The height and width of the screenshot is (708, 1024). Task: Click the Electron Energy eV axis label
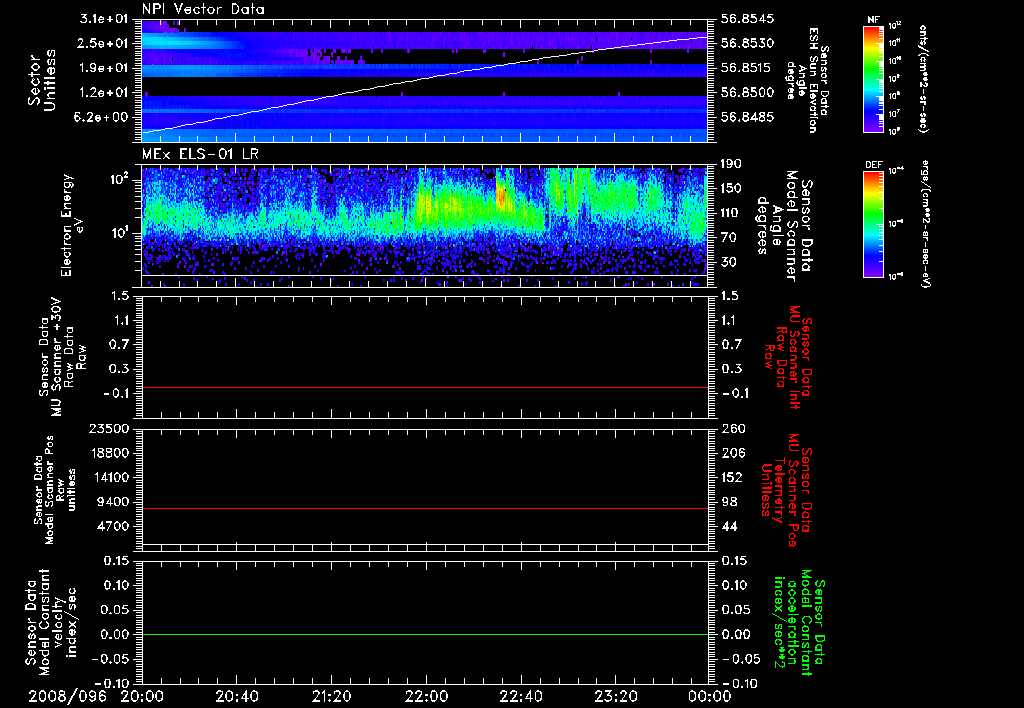click(68, 224)
